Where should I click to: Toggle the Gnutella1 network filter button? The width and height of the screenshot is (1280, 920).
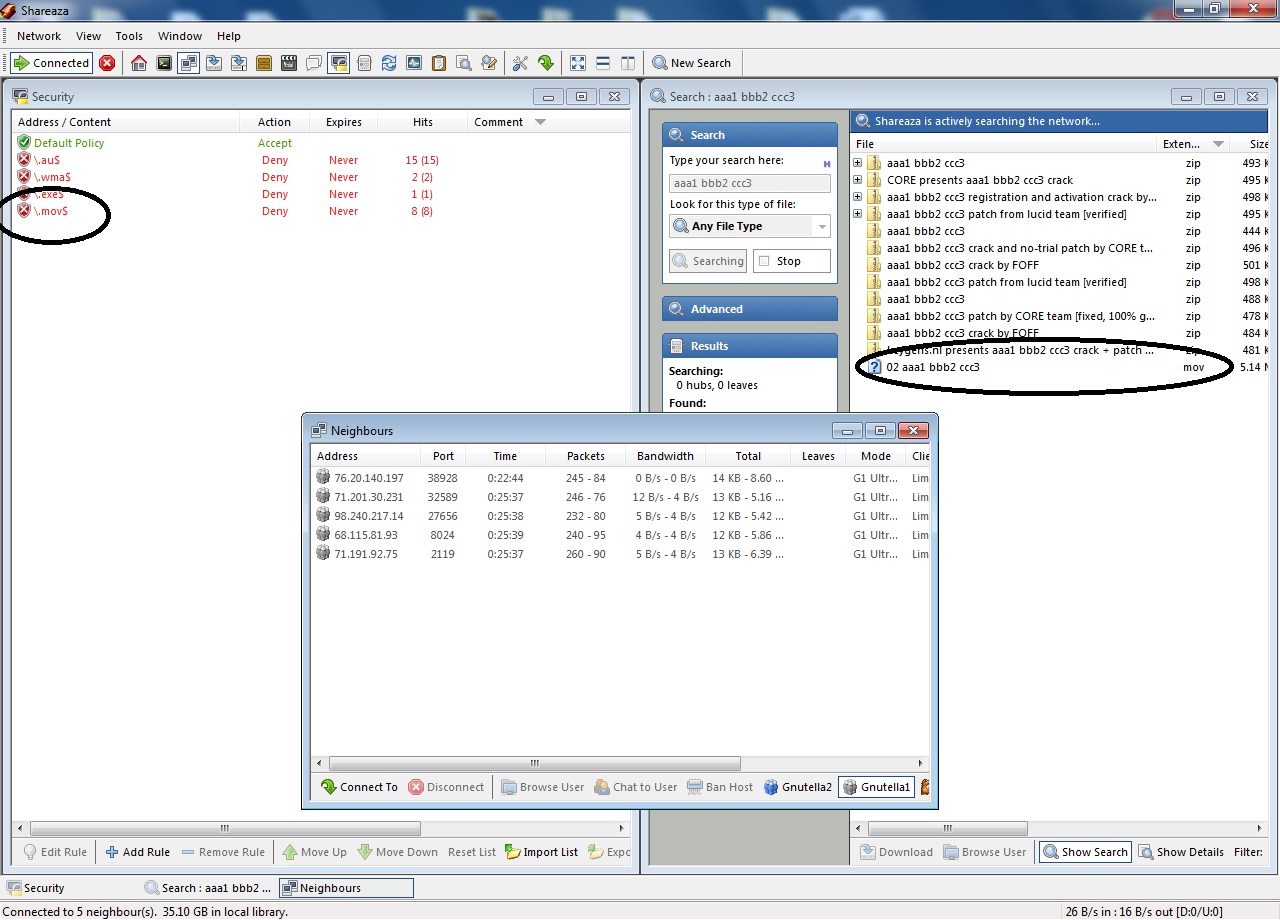pyautogui.click(x=876, y=787)
